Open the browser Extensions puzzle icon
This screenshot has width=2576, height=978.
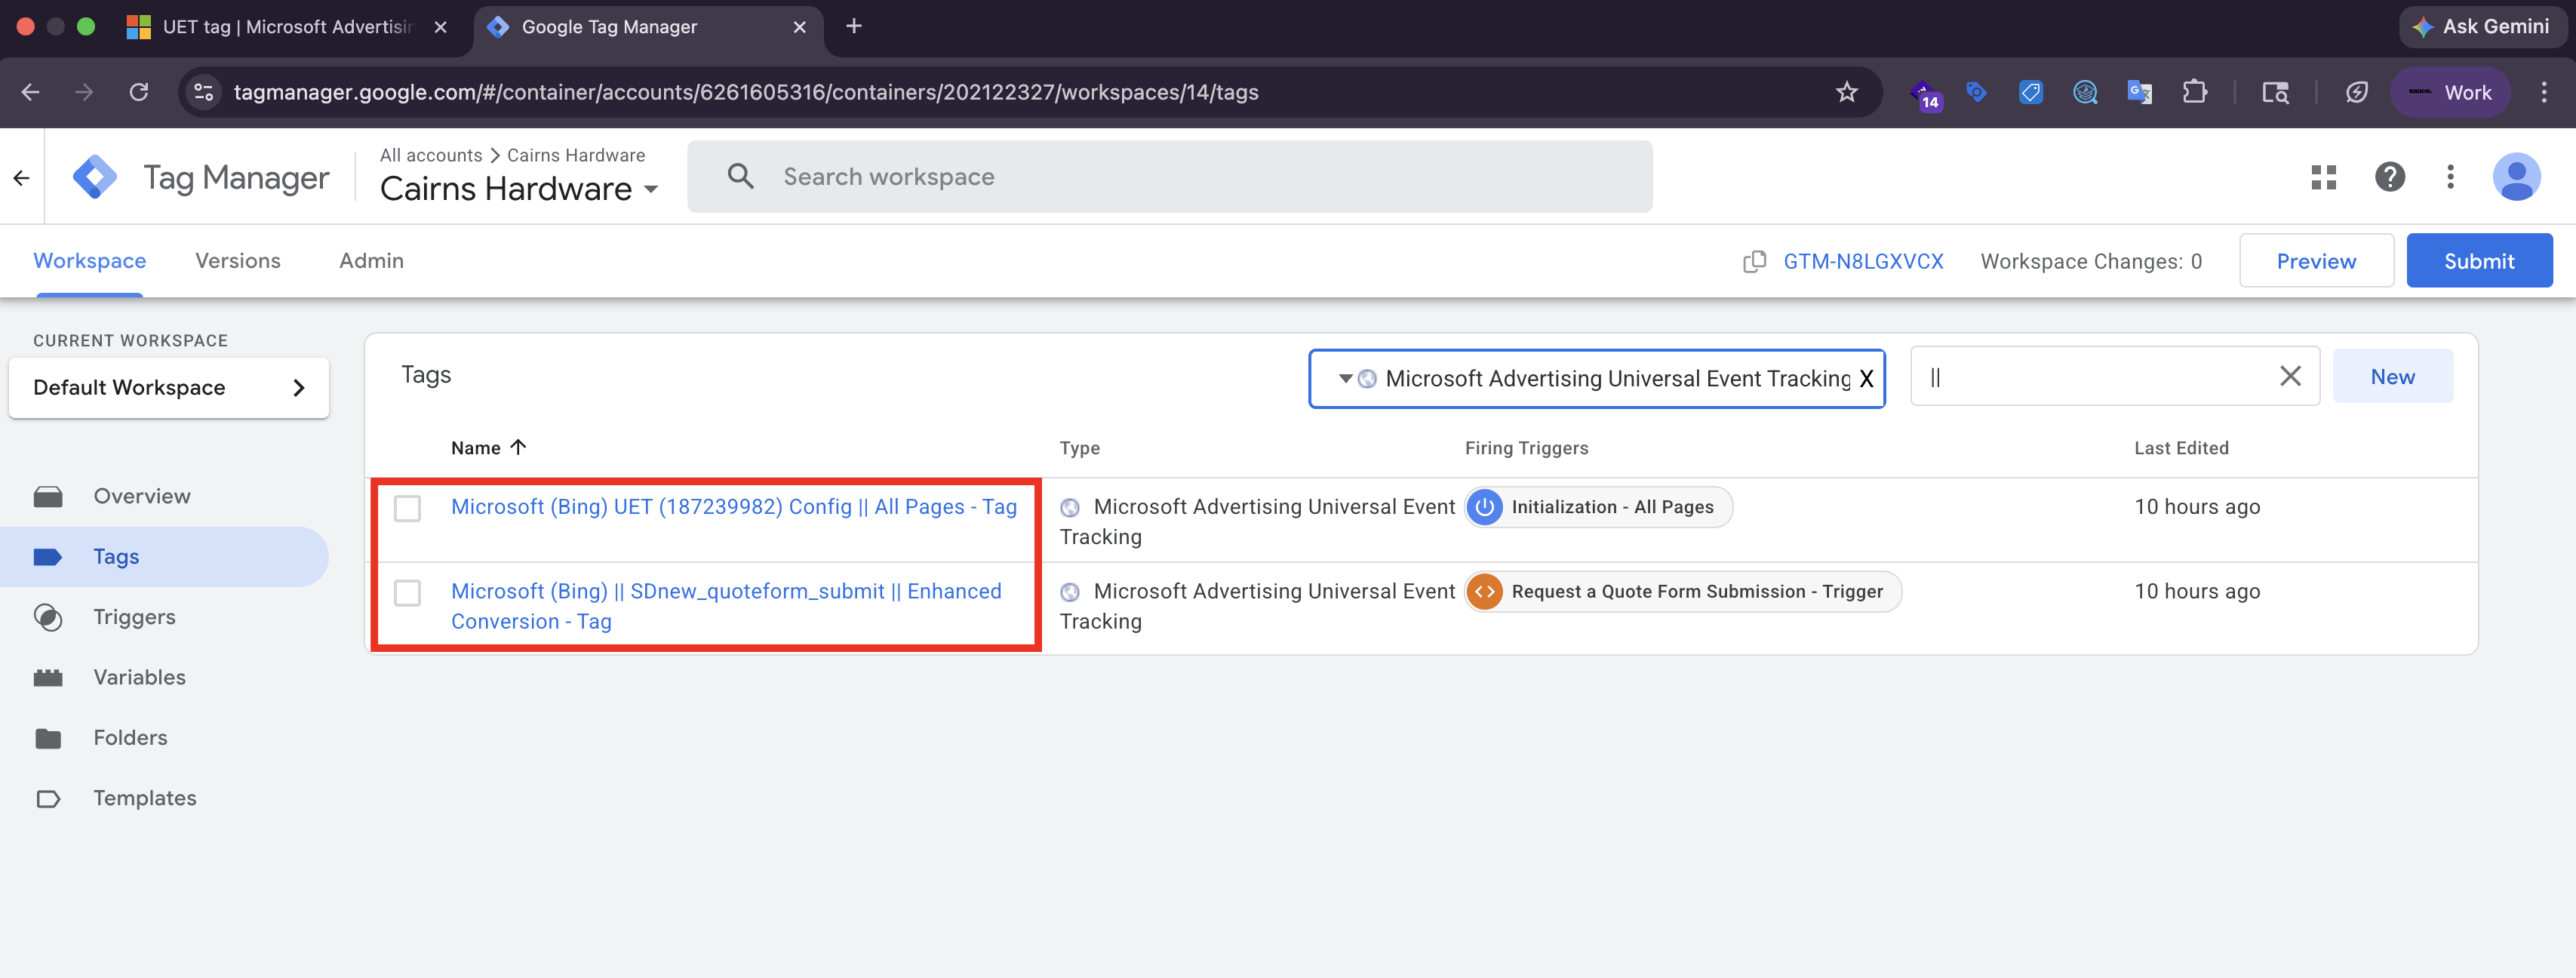[x=2194, y=92]
